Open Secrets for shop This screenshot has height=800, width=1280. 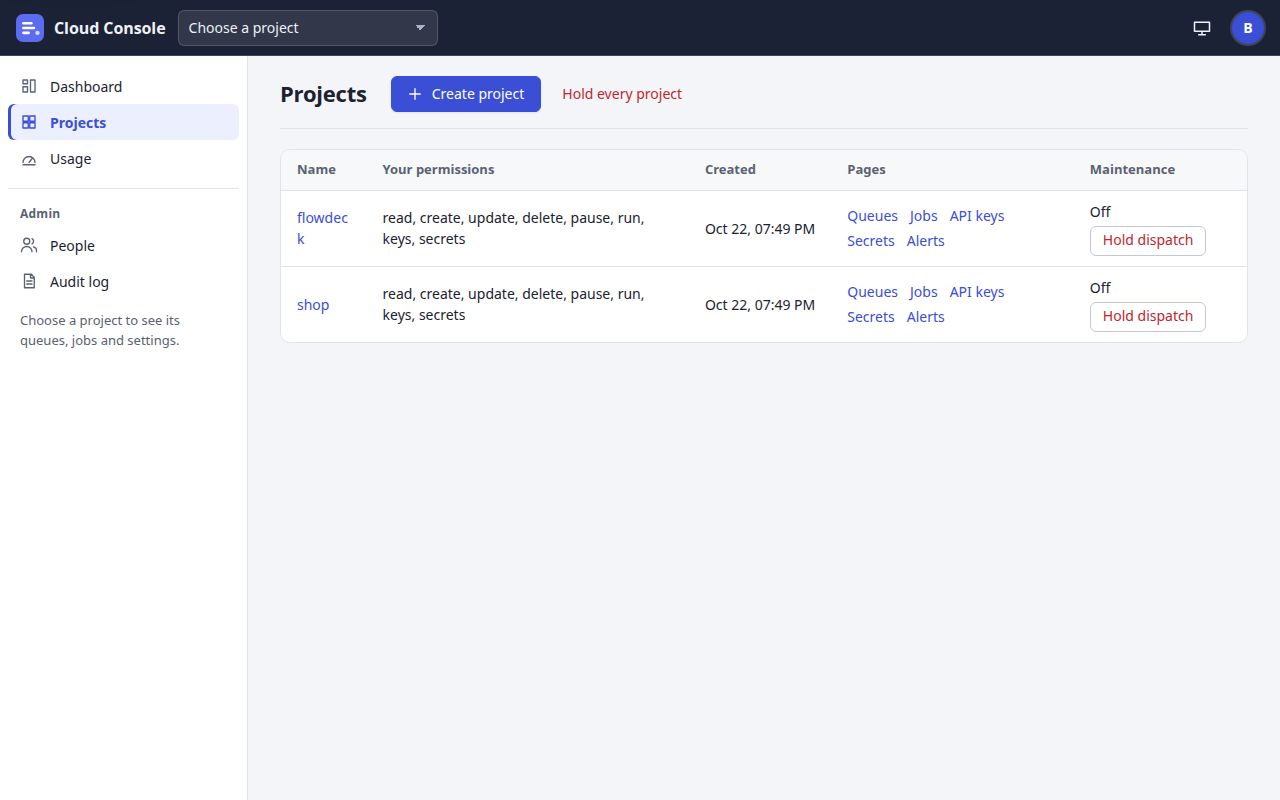coord(871,317)
